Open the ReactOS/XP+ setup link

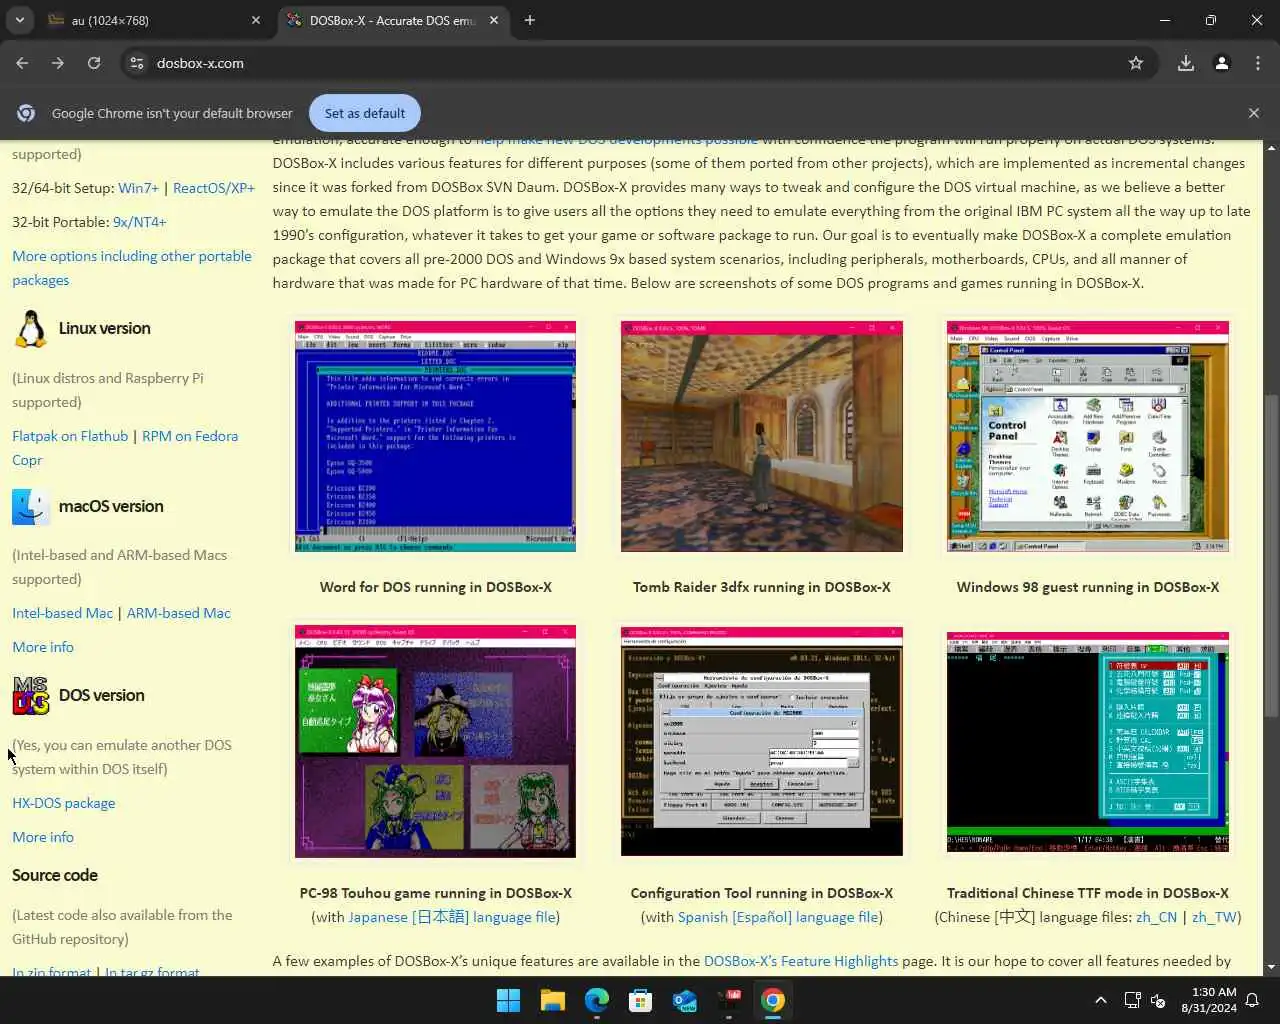tap(214, 188)
